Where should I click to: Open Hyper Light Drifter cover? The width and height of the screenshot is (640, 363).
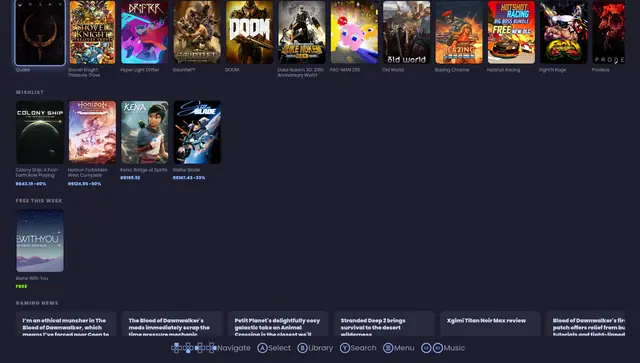[144, 32]
